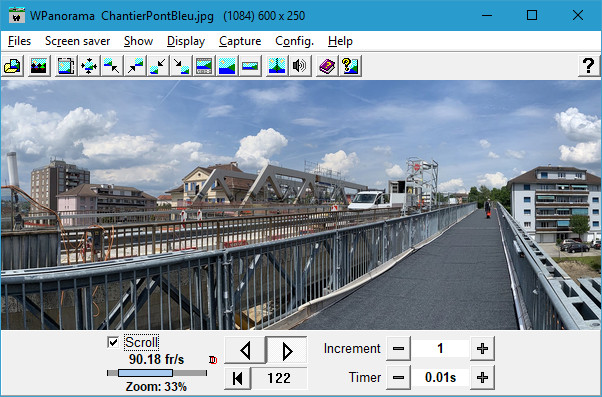Close the WPanorama window
602x397 pixels.
577,16
